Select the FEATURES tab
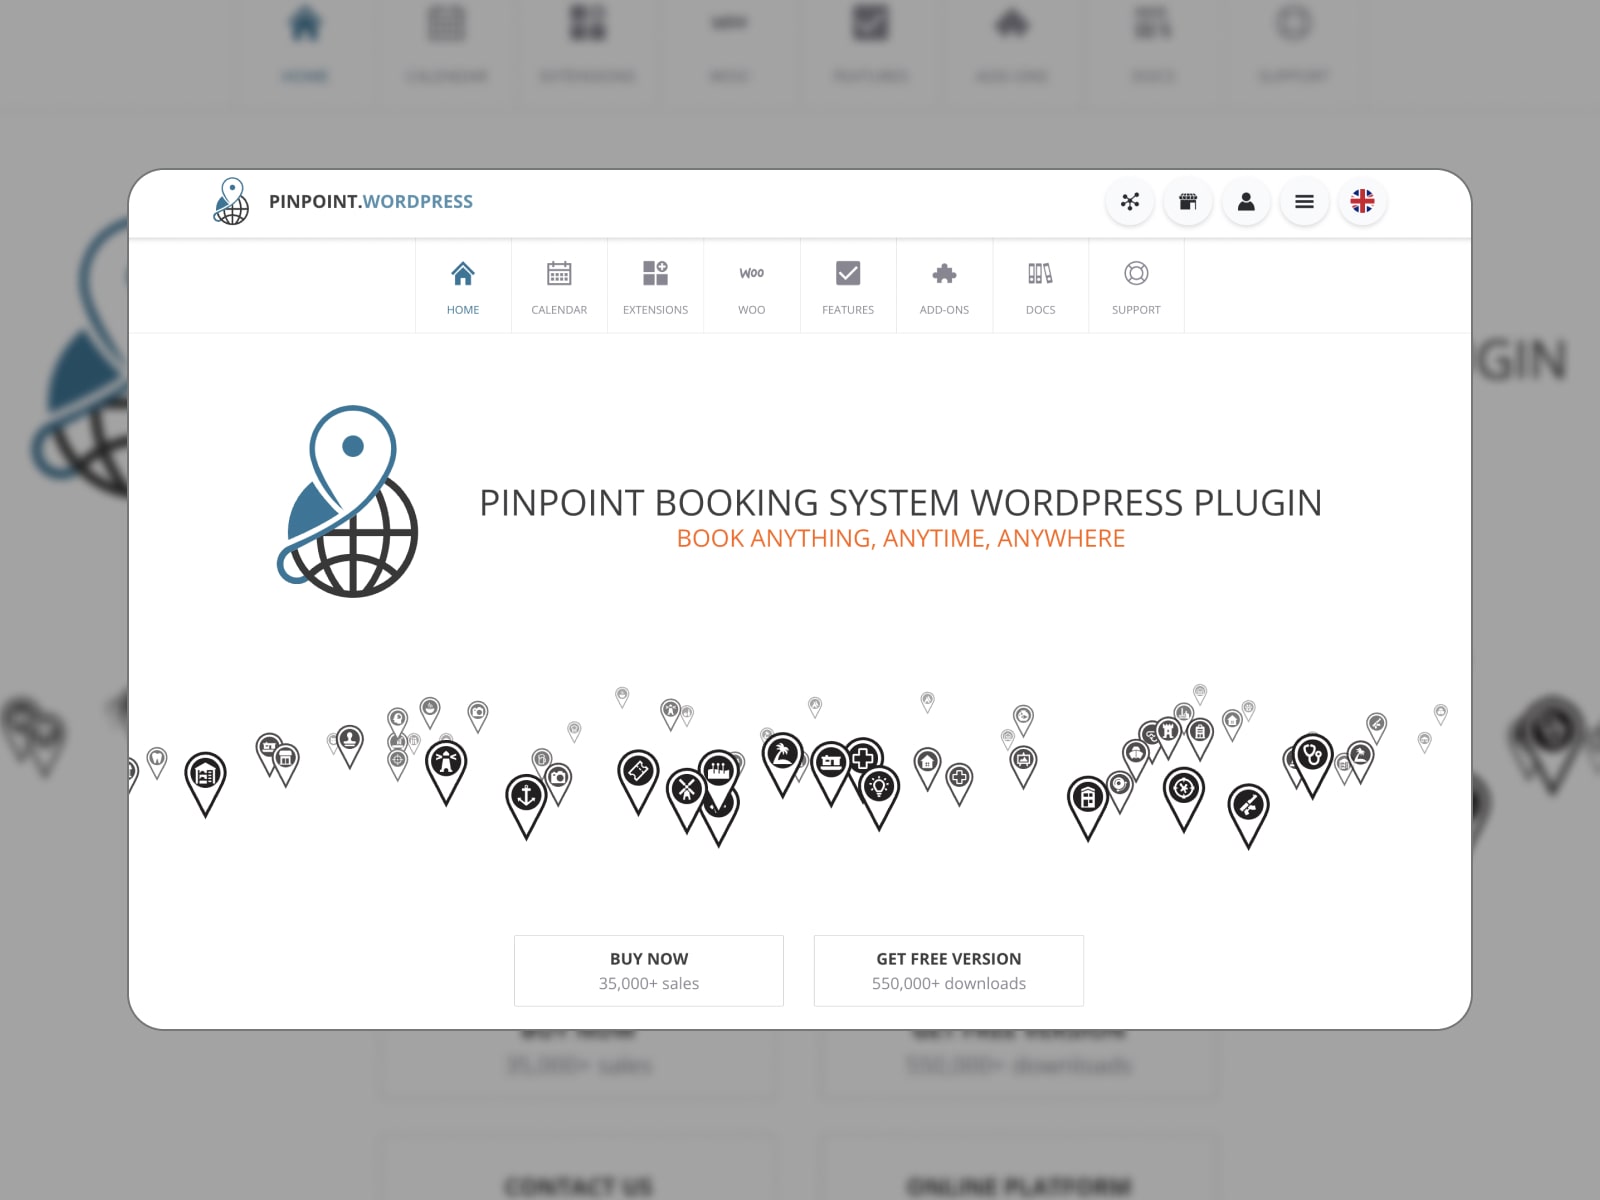The image size is (1600, 1200). point(848,286)
